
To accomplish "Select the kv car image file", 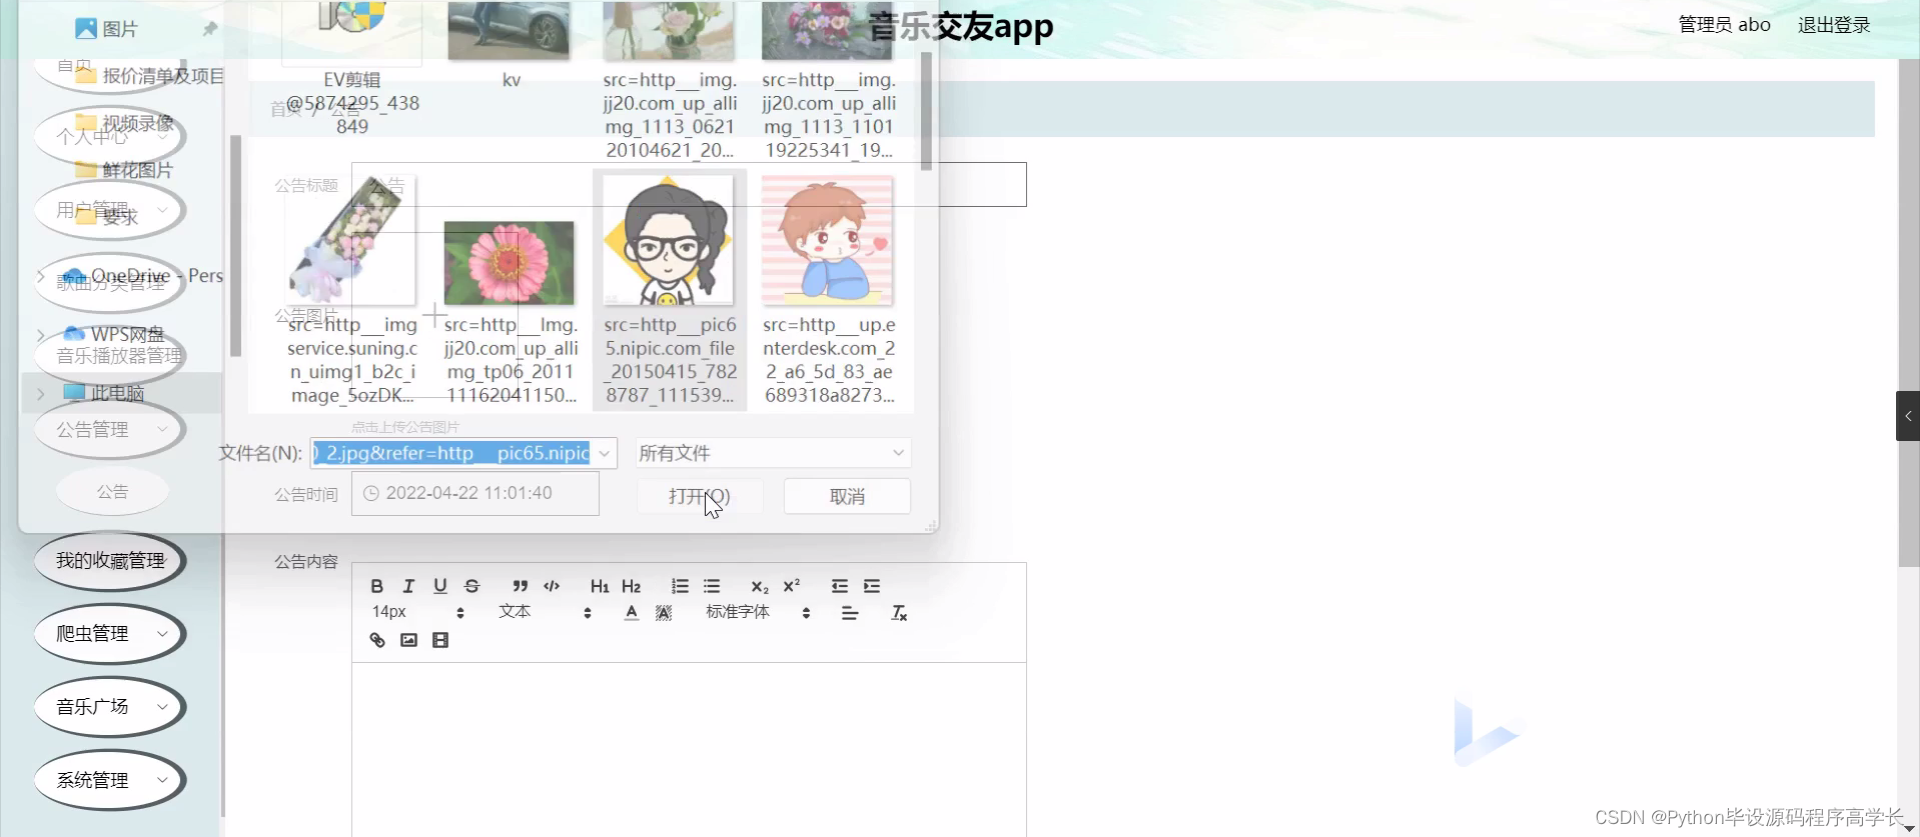I will click(x=510, y=45).
